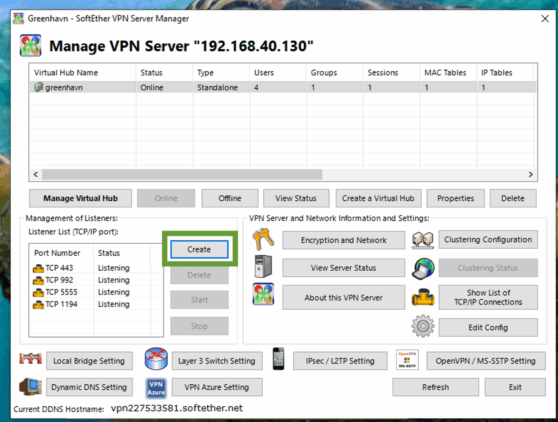Click the SoftEther logo beside the Manage VPN Server heading

click(31, 46)
